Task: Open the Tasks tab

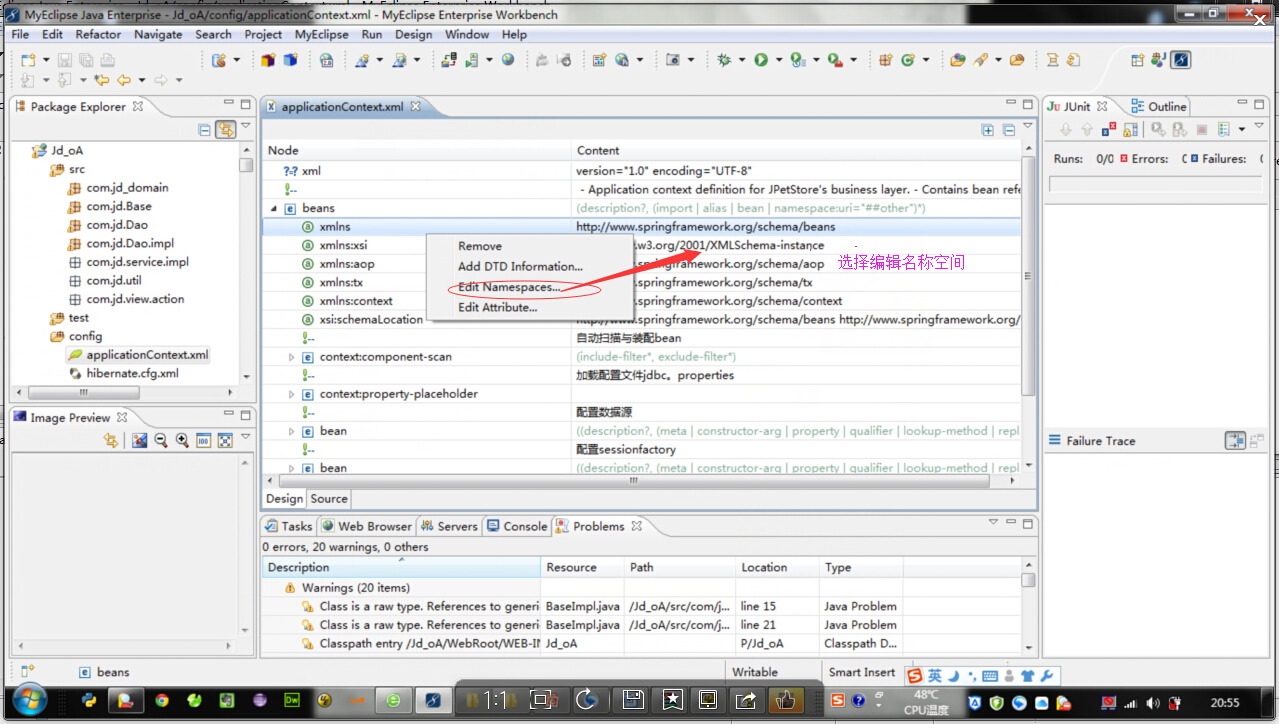Action: (x=288, y=526)
